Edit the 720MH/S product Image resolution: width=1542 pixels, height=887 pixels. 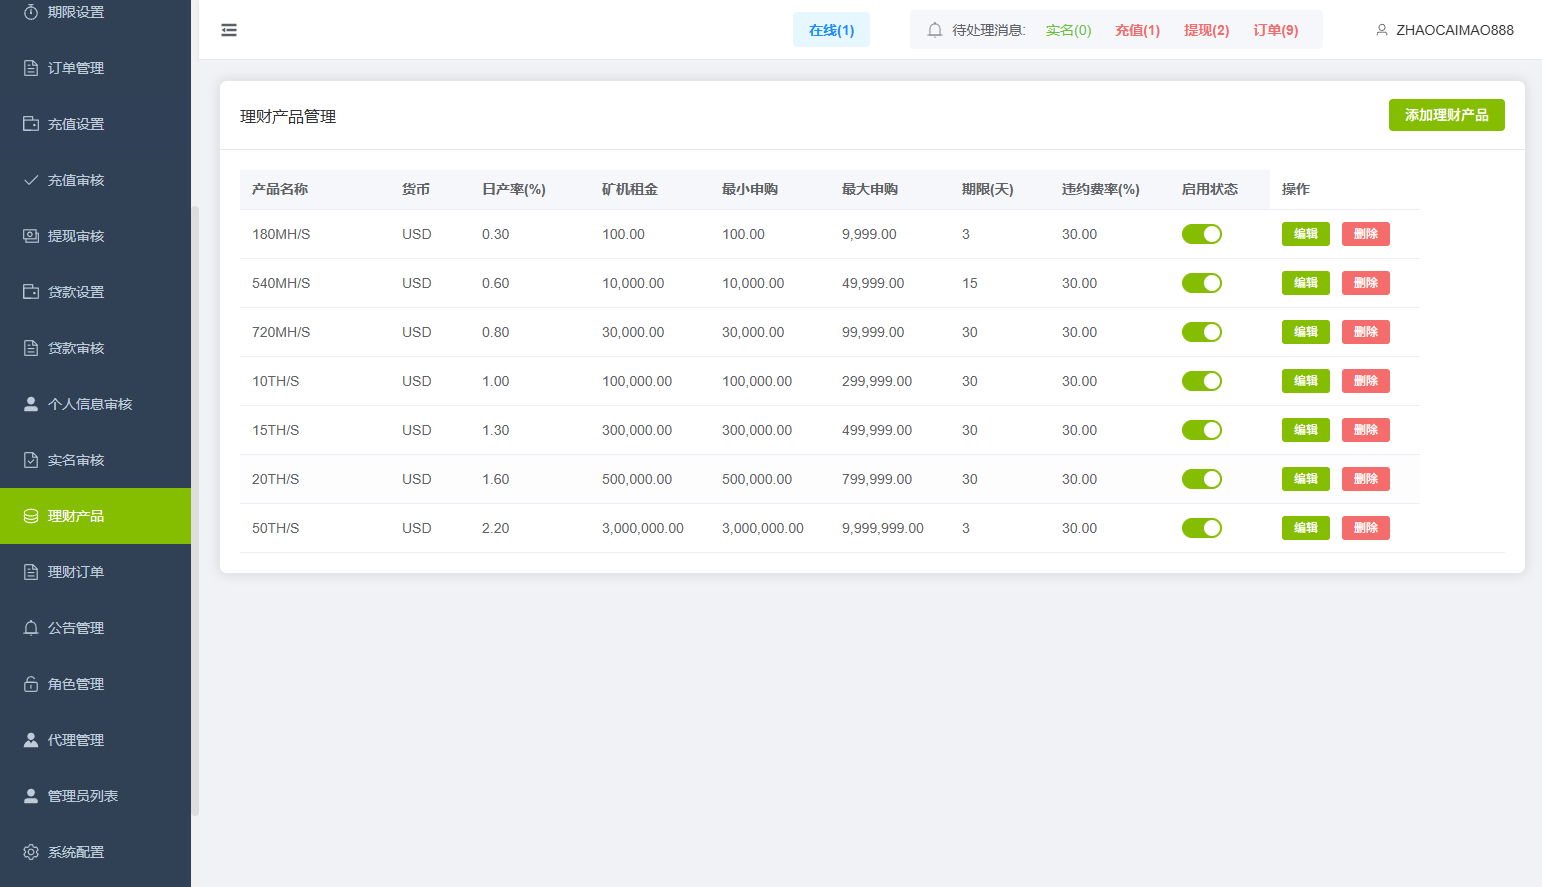tap(1305, 332)
